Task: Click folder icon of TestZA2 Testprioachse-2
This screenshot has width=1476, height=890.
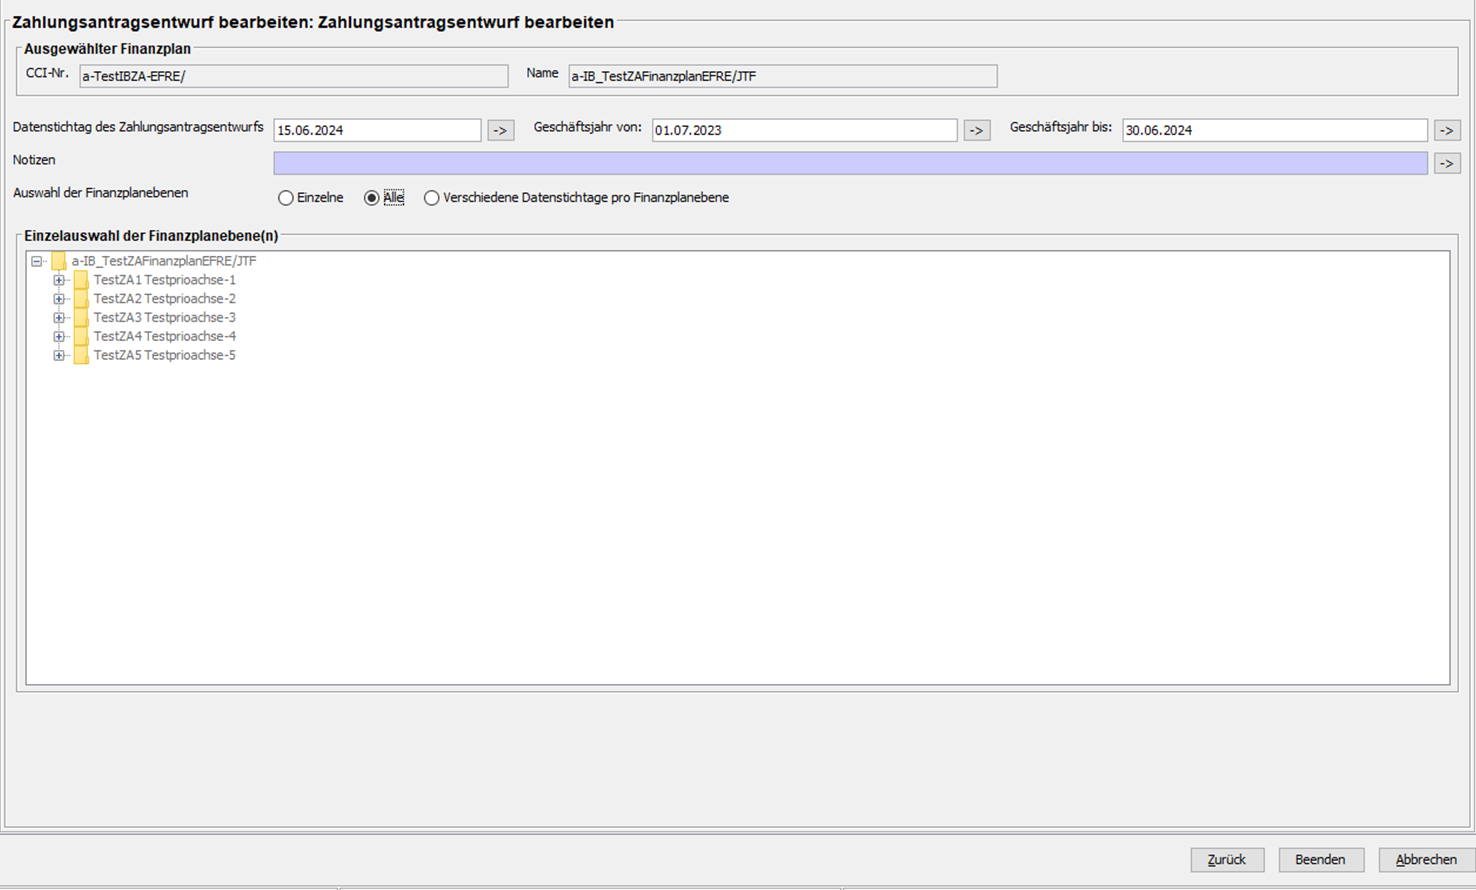Action: [x=81, y=299]
